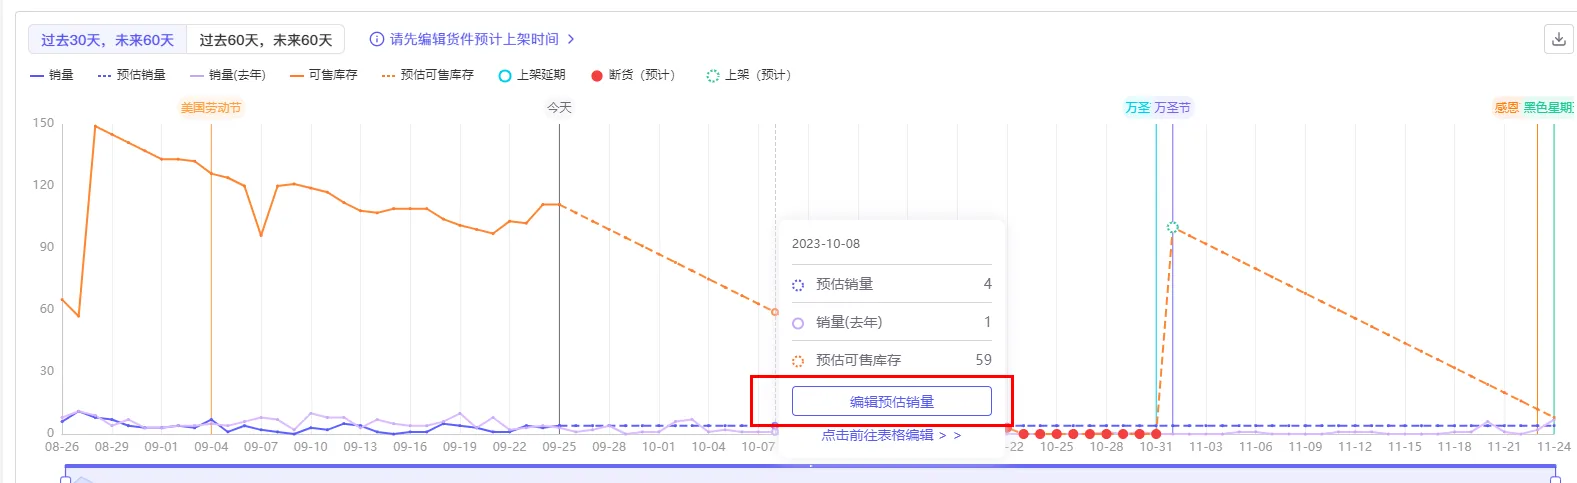Click the download chart icon
1577x483 pixels.
click(1558, 39)
